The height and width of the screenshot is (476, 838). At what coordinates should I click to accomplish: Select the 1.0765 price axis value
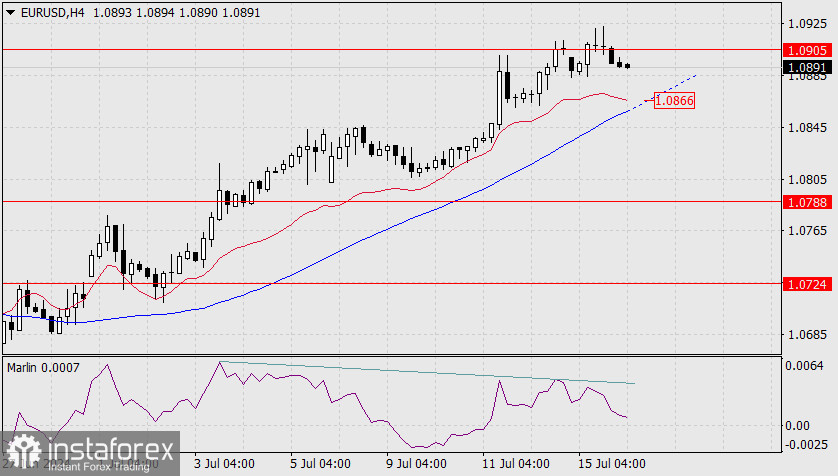point(807,231)
